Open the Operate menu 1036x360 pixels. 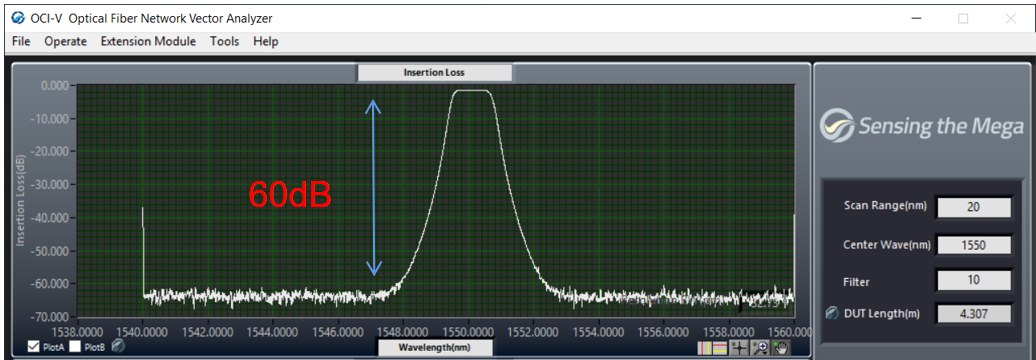click(65, 41)
